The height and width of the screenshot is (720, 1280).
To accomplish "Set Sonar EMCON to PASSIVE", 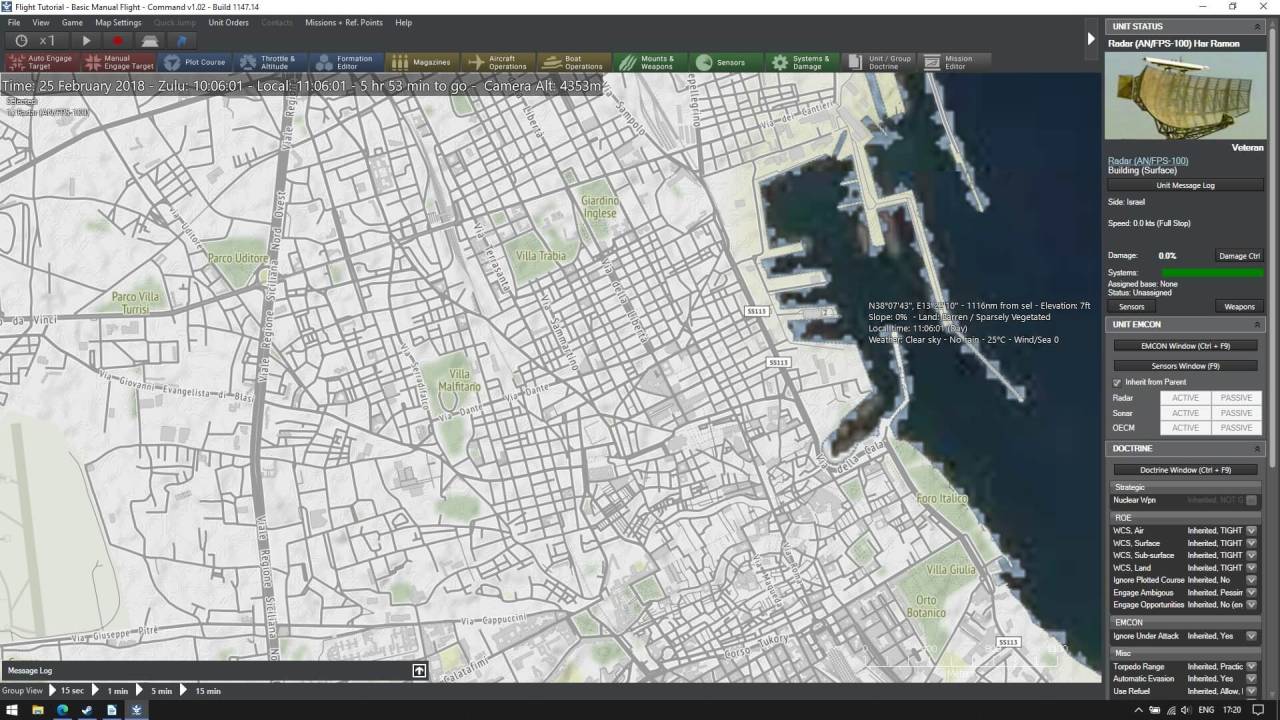I will (1236, 413).
